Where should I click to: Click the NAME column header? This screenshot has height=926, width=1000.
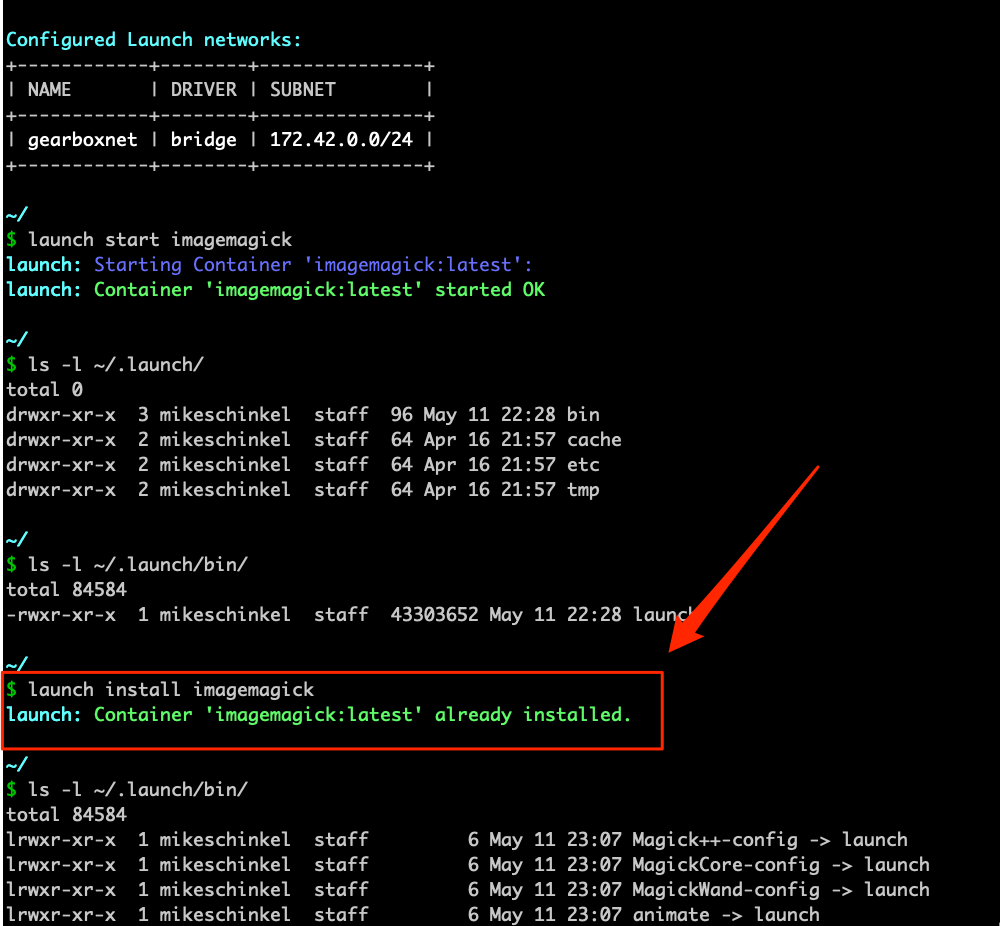click(x=48, y=89)
